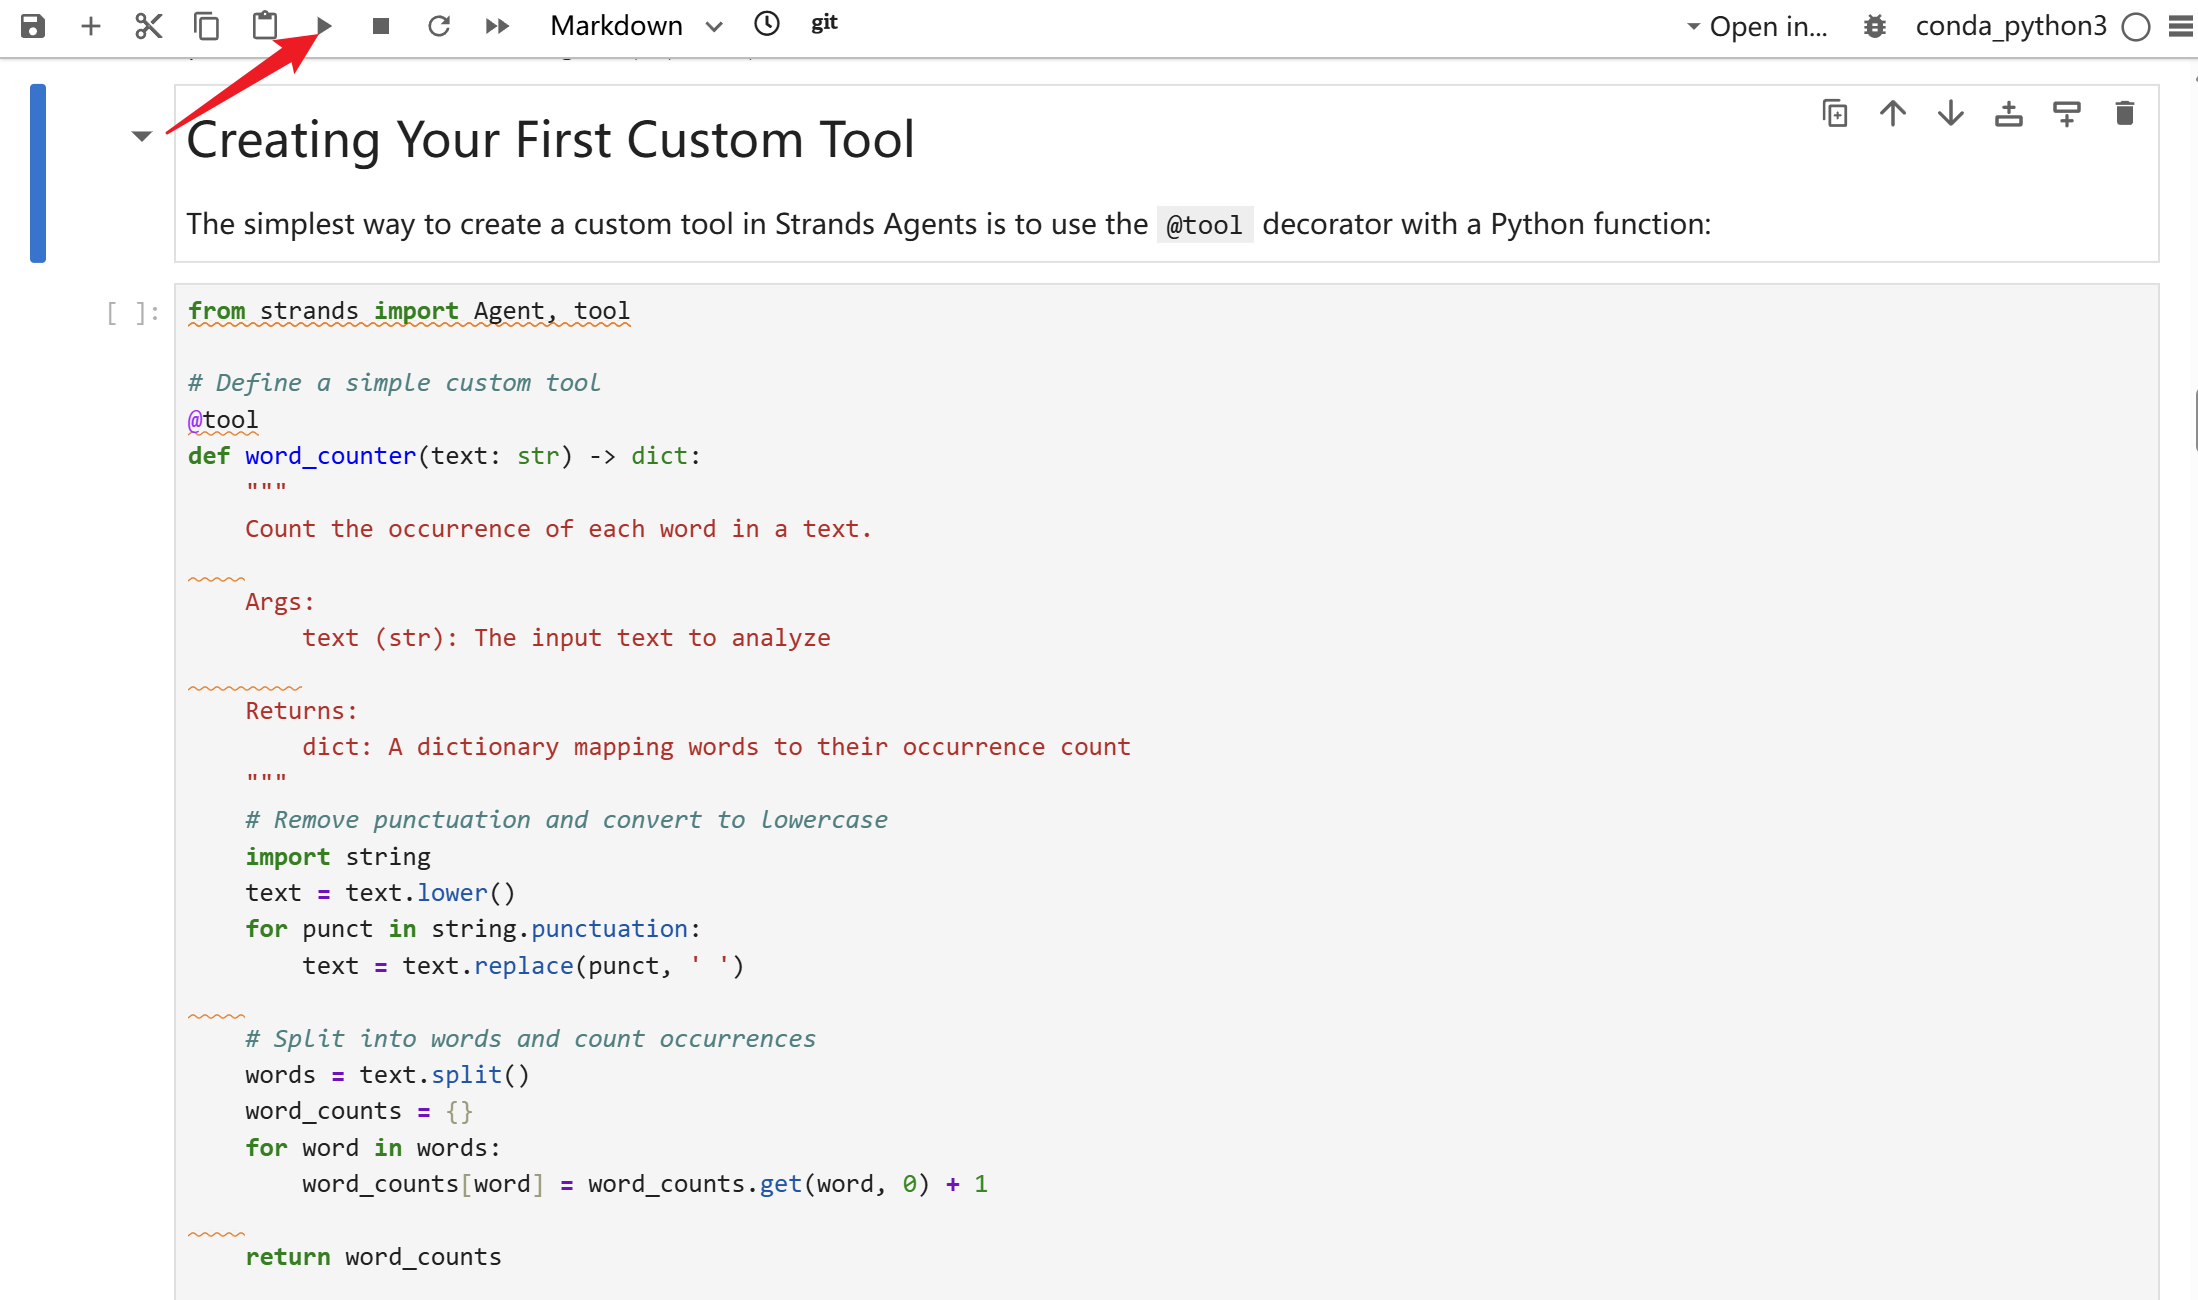Insert a cell above using cell toolbar icon

point(2009,114)
